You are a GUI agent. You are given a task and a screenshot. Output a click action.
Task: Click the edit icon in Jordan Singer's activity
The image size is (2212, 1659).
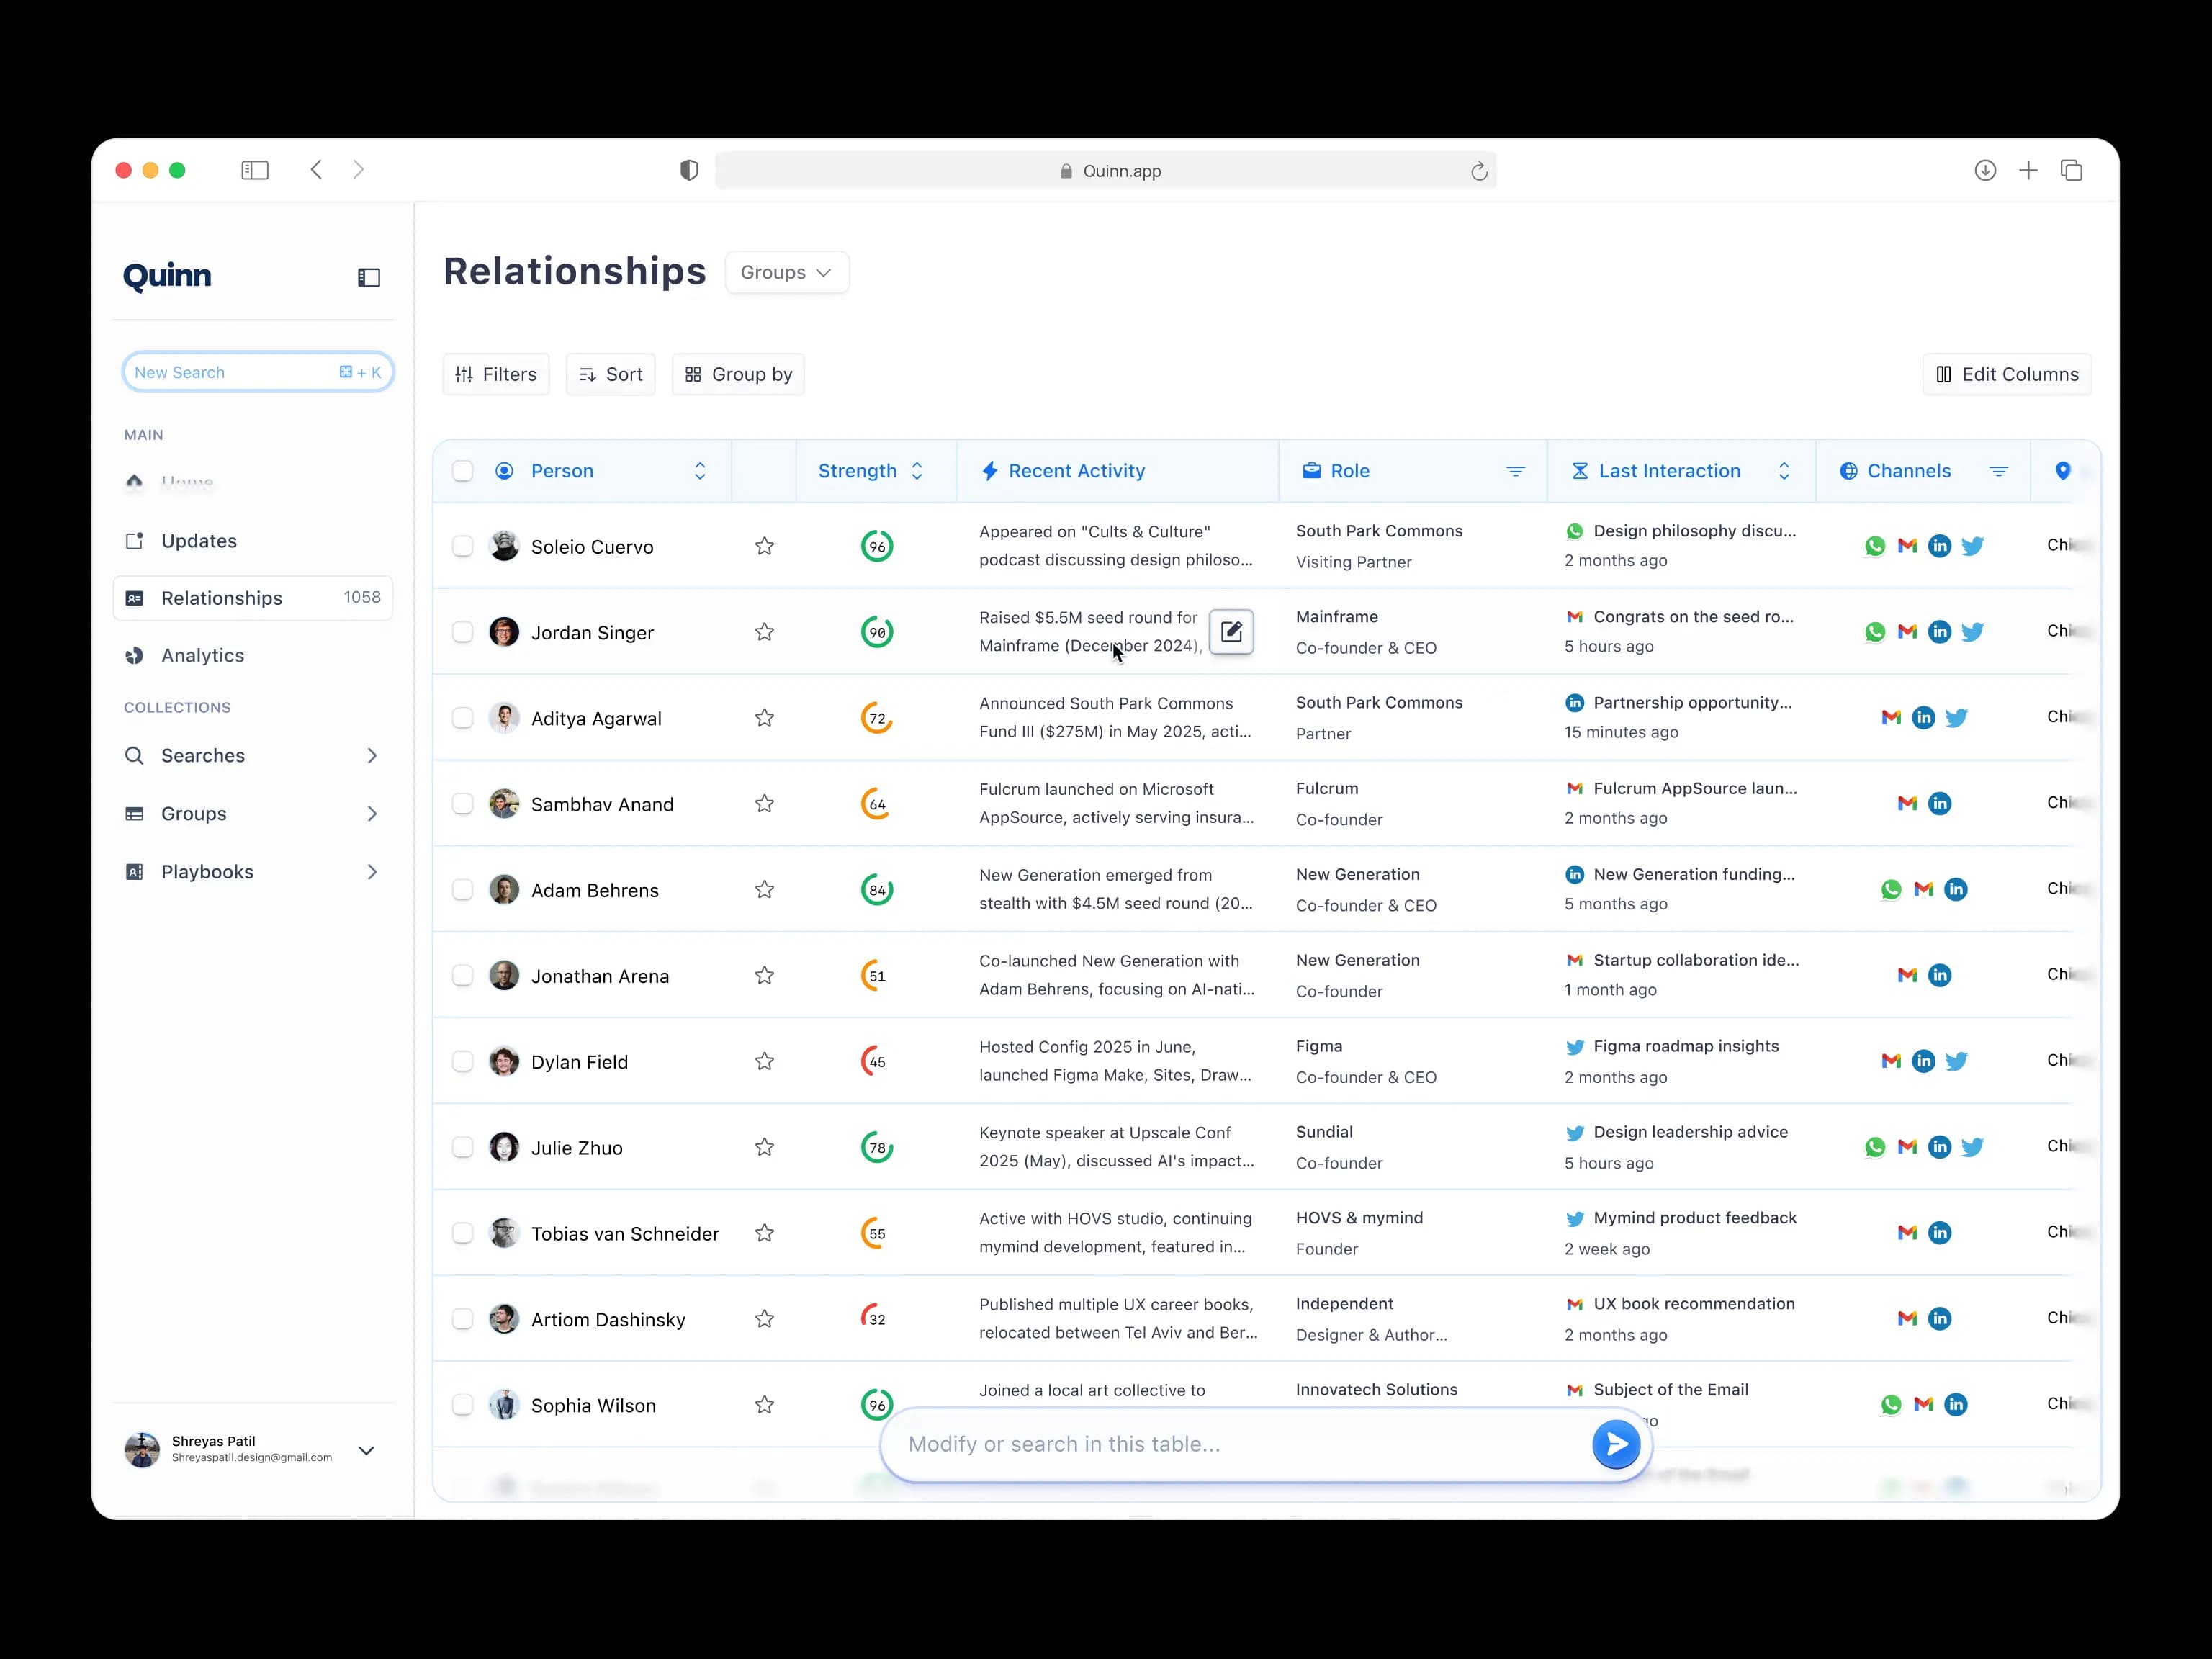pyautogui.click(x=1231, y=631)
